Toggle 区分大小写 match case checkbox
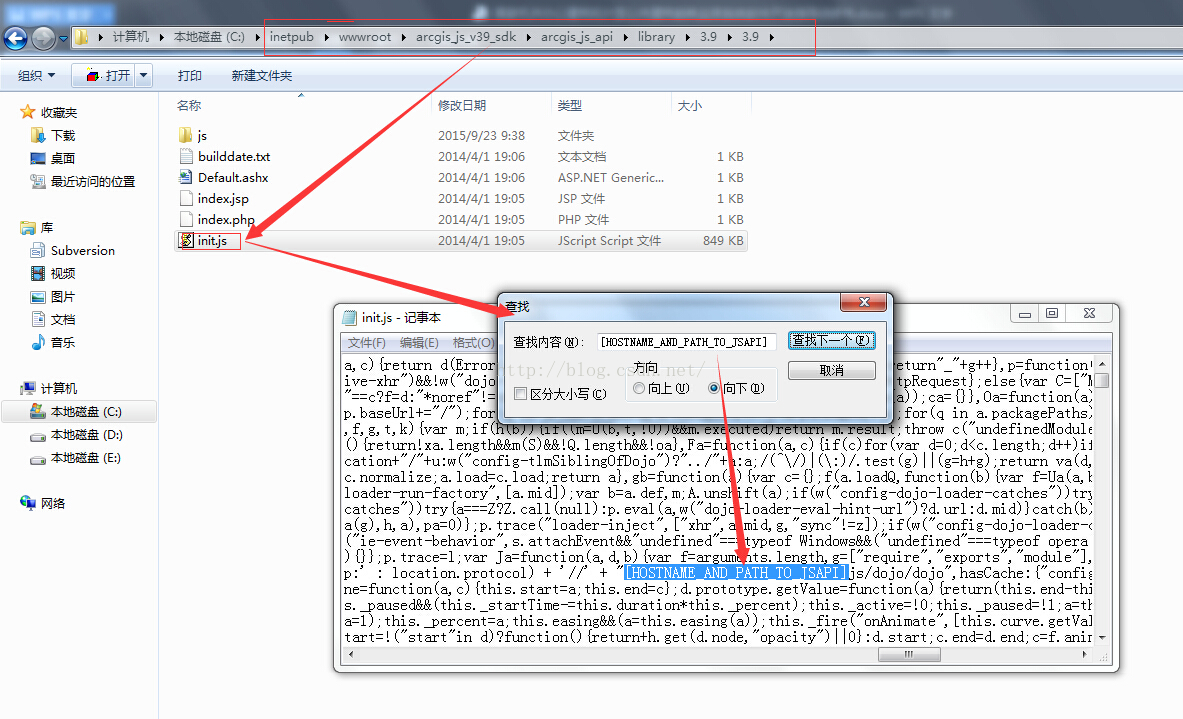 [521, 394]
